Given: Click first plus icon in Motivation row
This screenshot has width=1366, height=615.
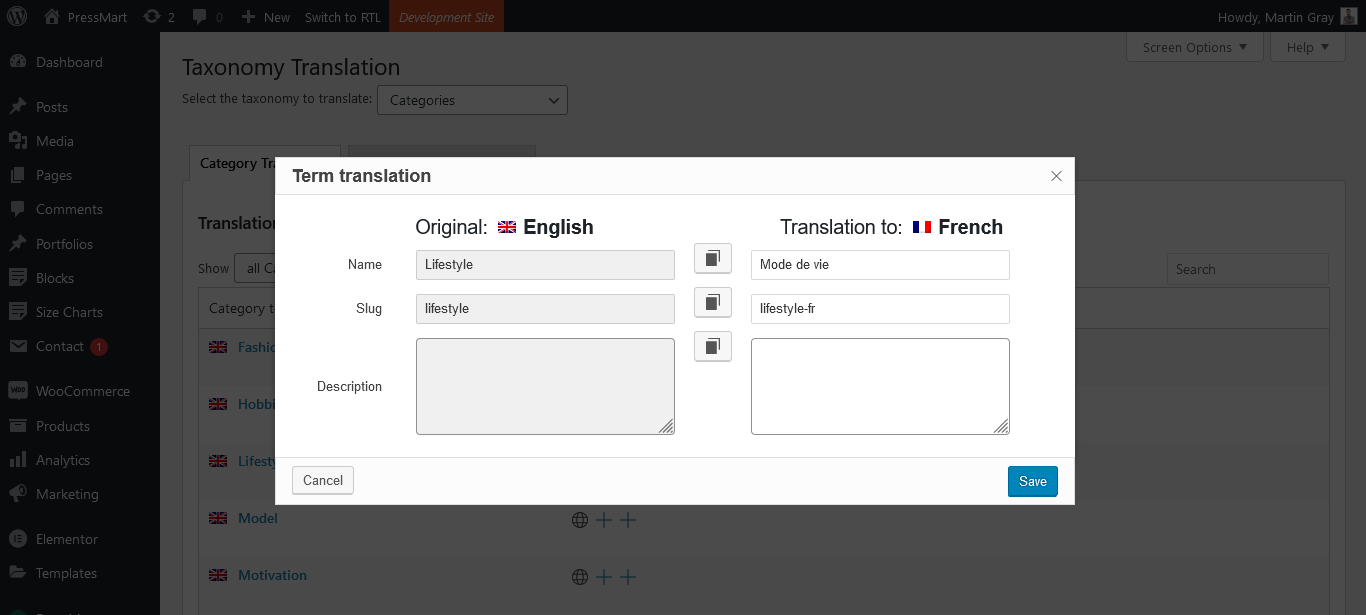Looking at the screenshot, I should tap(604, 577).
